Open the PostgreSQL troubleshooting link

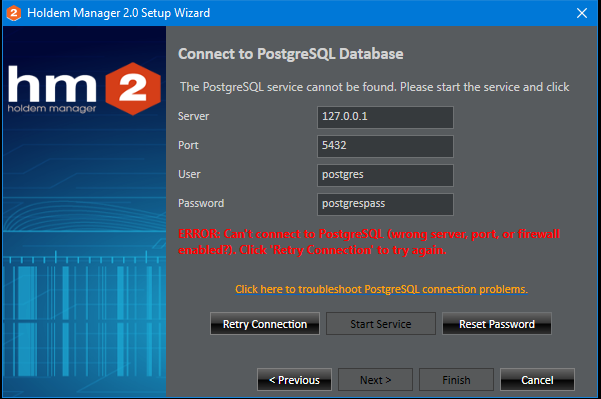[x=381, y=289]
